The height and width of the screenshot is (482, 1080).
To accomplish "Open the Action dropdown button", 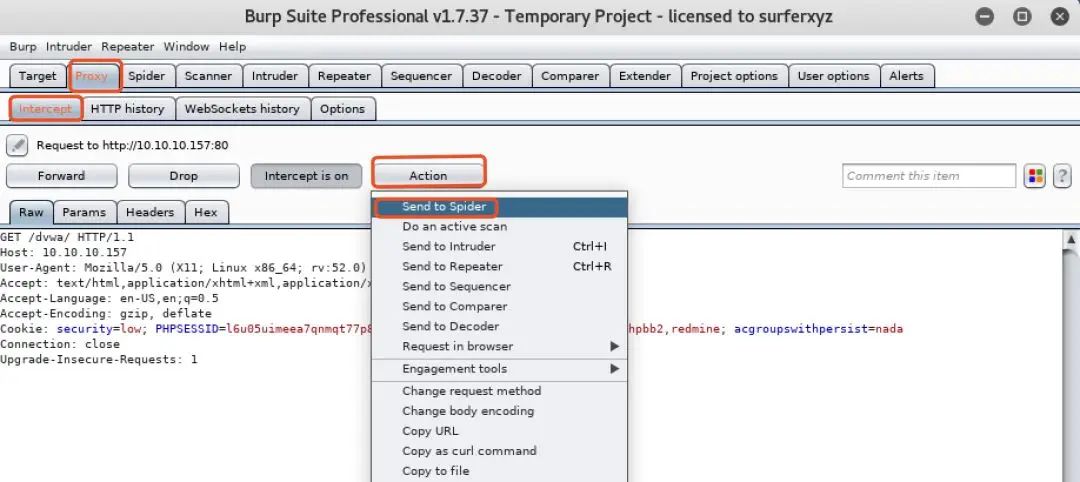I will click(428, 176).
